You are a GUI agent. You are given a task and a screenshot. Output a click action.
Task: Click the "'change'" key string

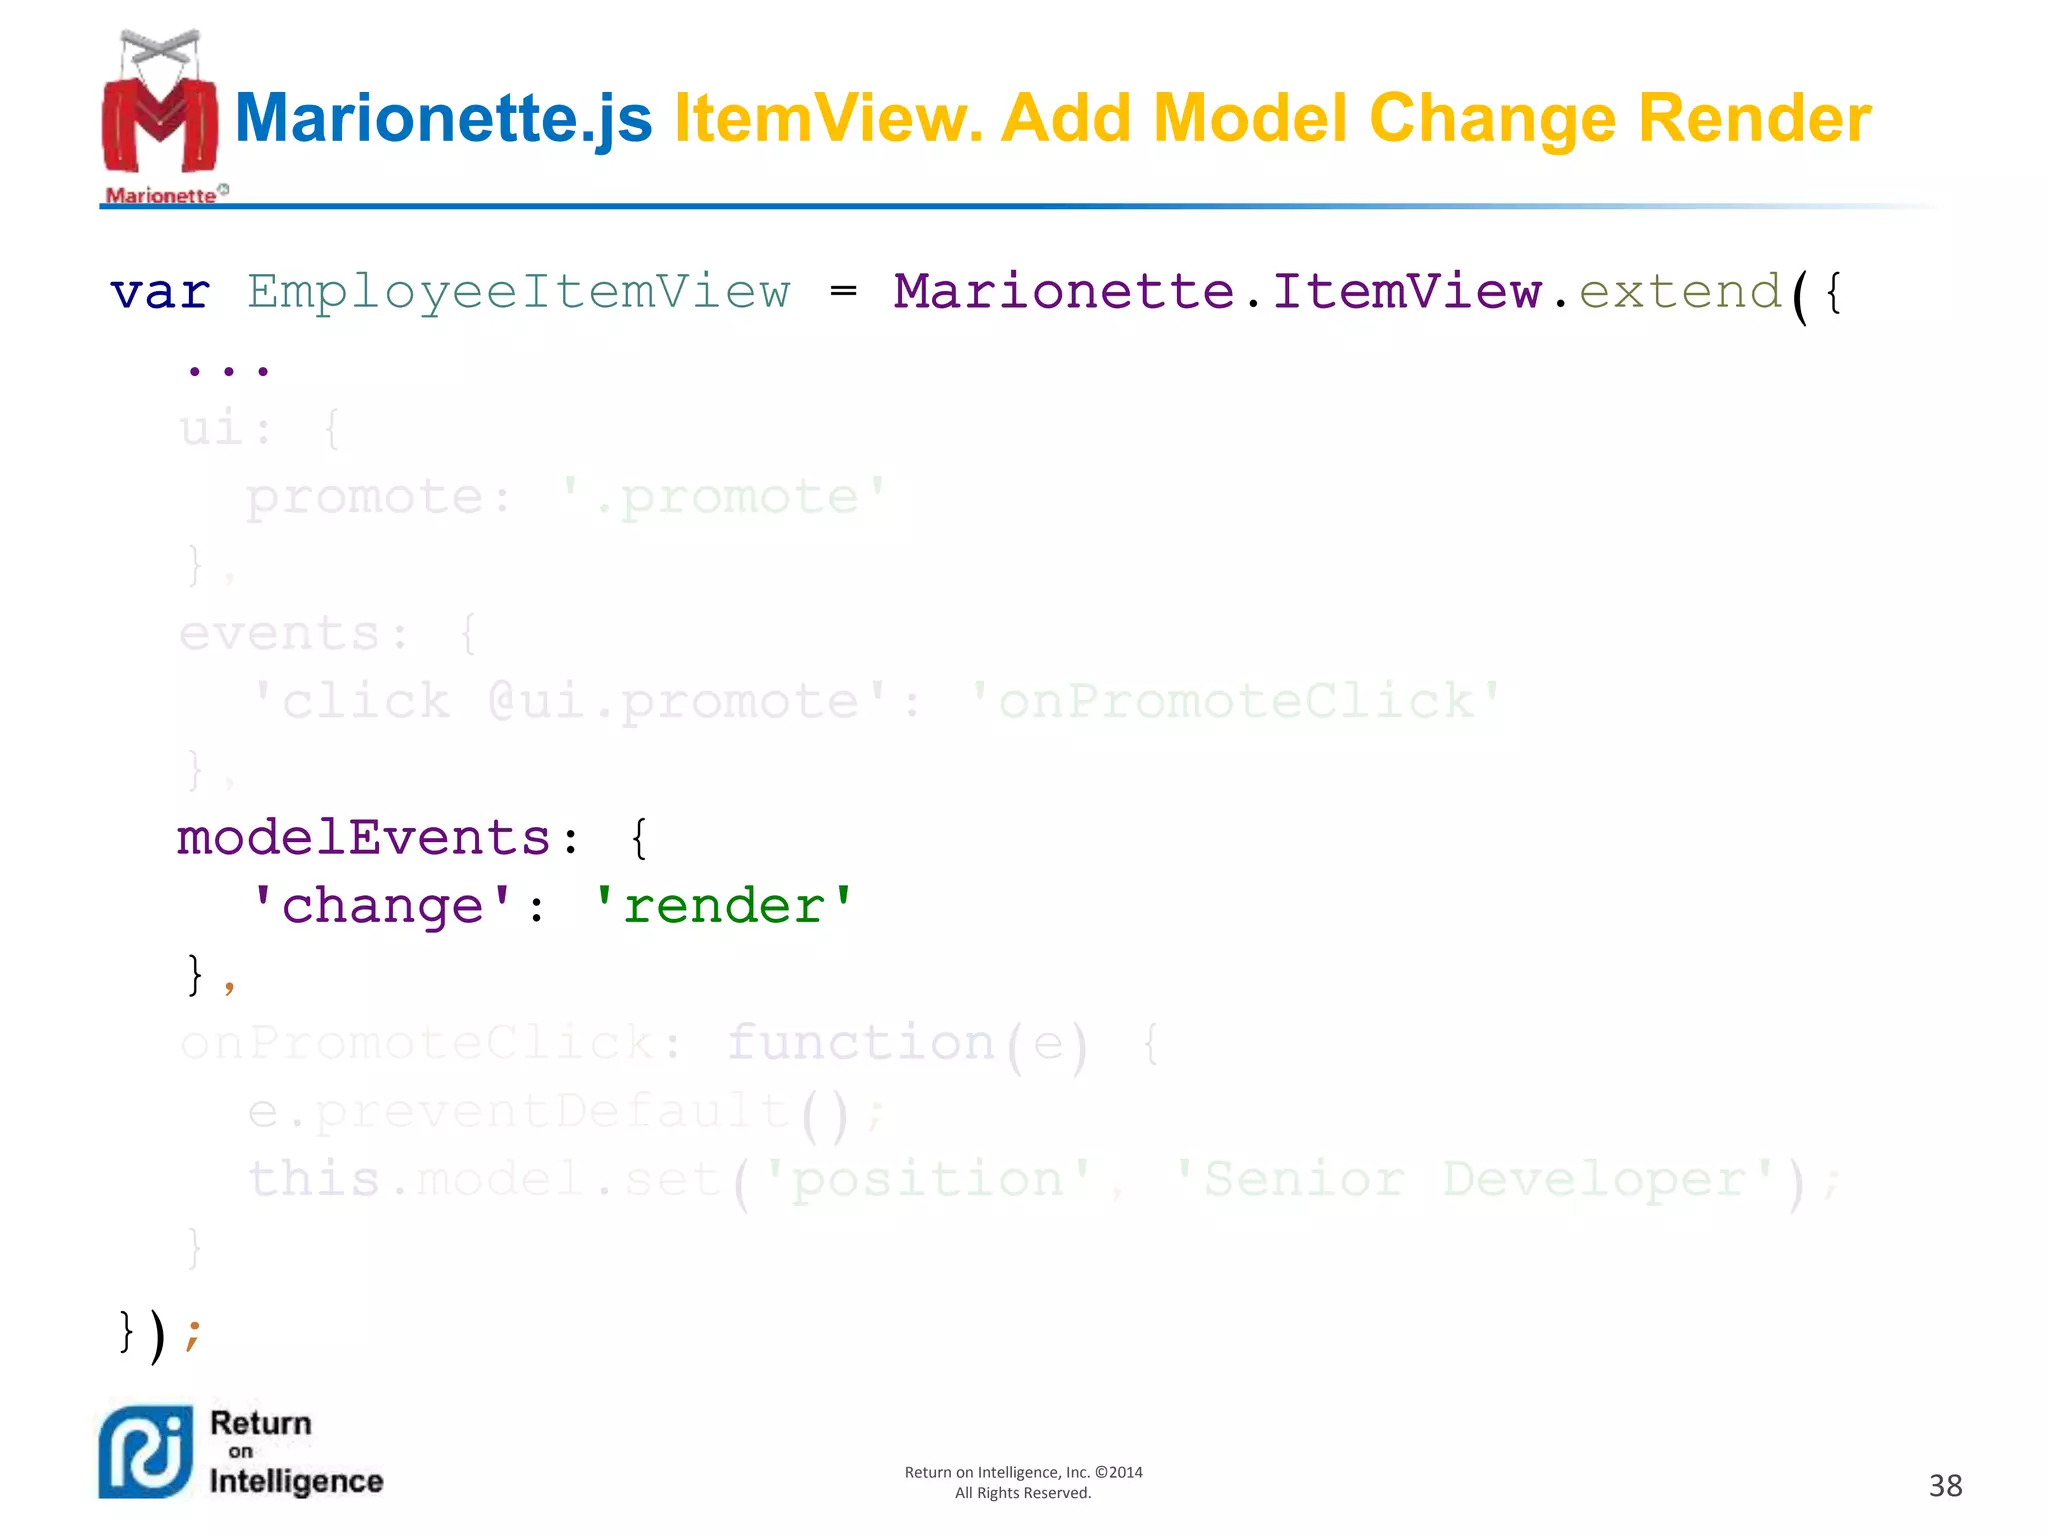pyautogui.click(x=382, y=906)
